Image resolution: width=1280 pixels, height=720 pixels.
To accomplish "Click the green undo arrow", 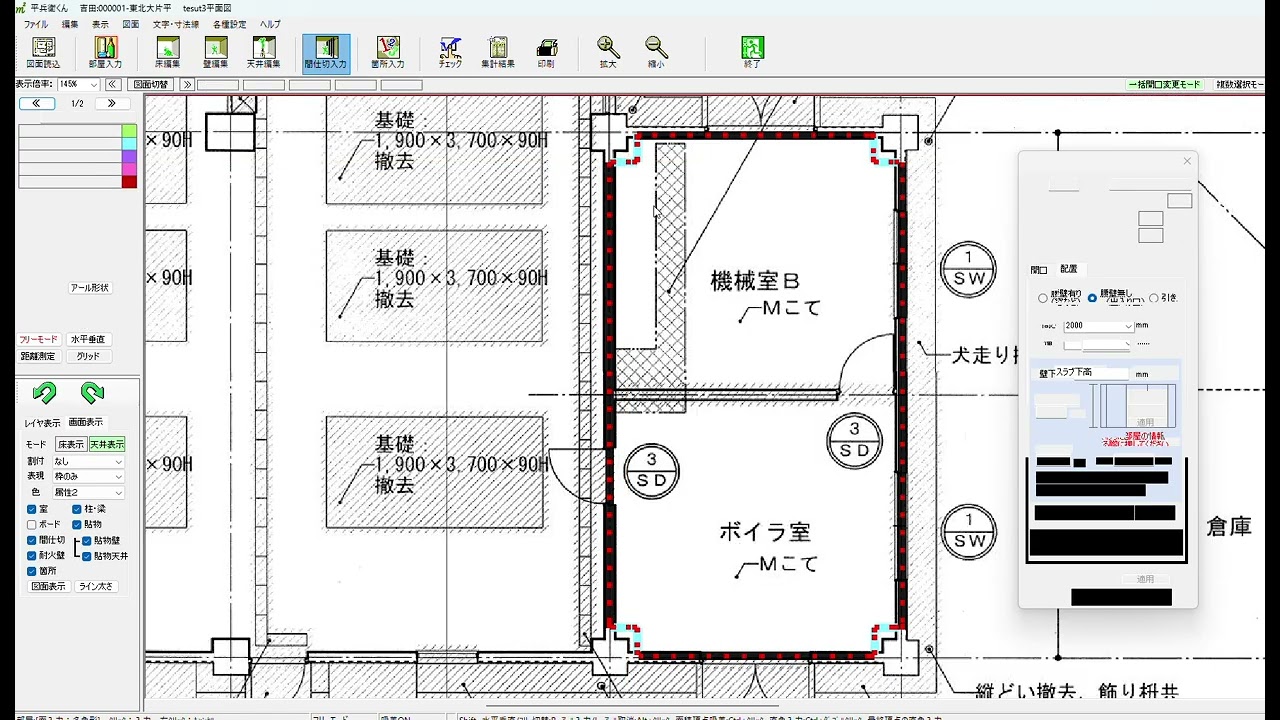I will coord(44,393).
